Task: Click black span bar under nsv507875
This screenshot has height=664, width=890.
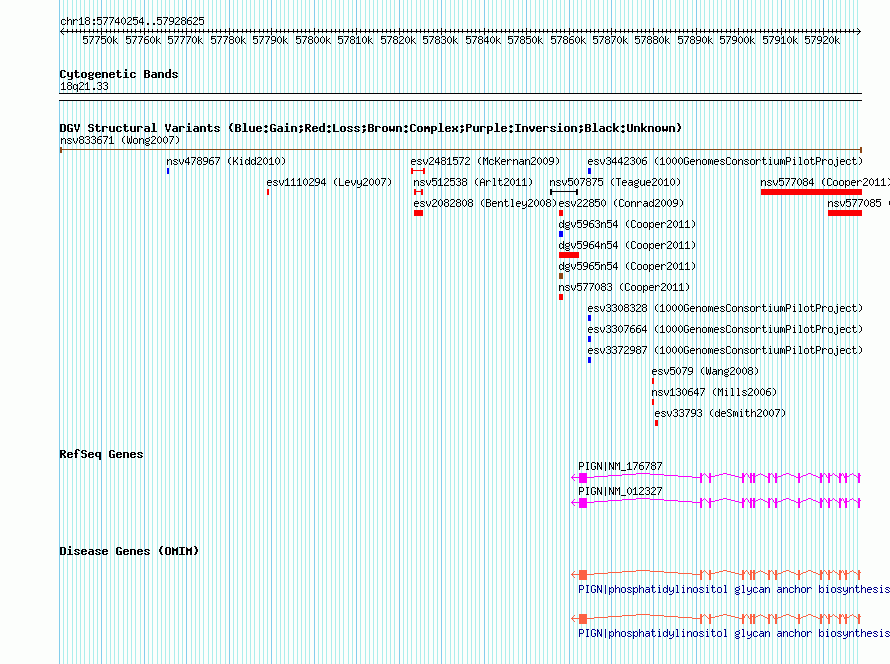Action: click(564, 192)
